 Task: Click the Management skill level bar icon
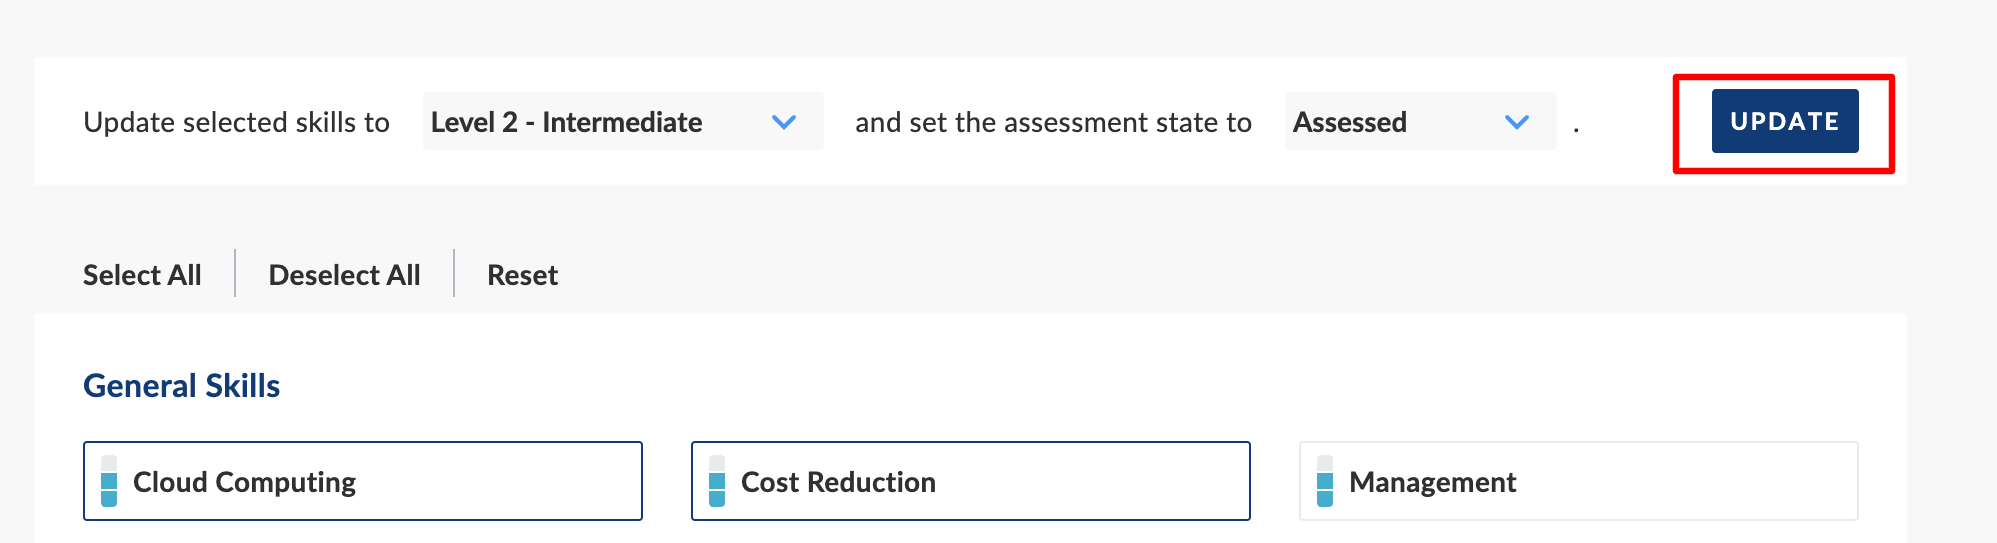click(1325, 481)
